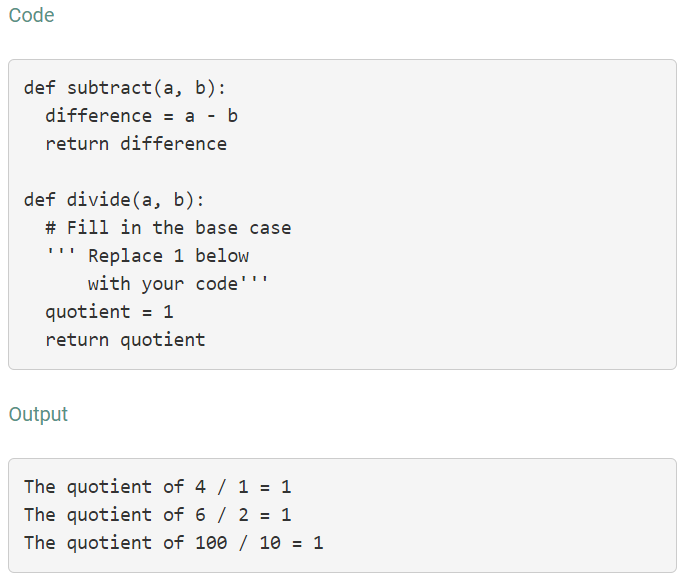This screenshot has width=686, height=579.
Task: Click the word 'subtract' in function definition
Action: 109,88
